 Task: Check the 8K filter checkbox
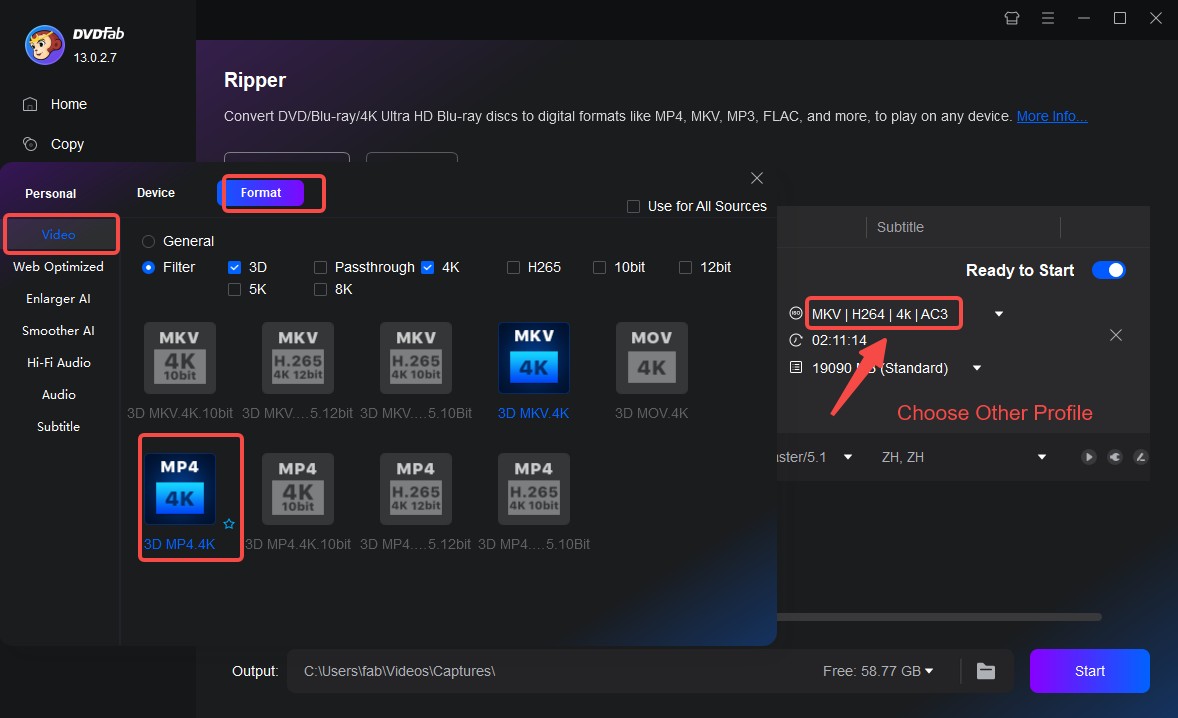[320, 289]
